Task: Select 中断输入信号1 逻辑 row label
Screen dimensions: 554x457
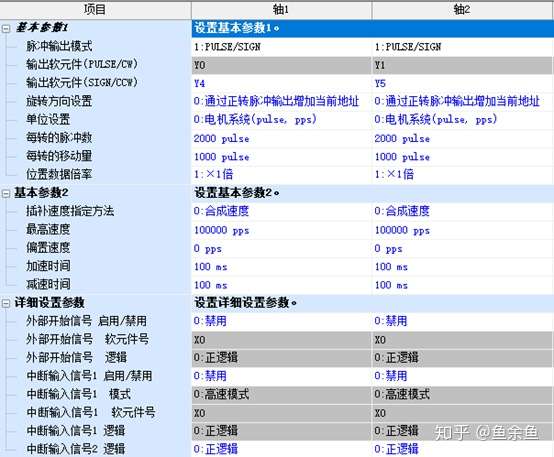Action: coord(76,431)
